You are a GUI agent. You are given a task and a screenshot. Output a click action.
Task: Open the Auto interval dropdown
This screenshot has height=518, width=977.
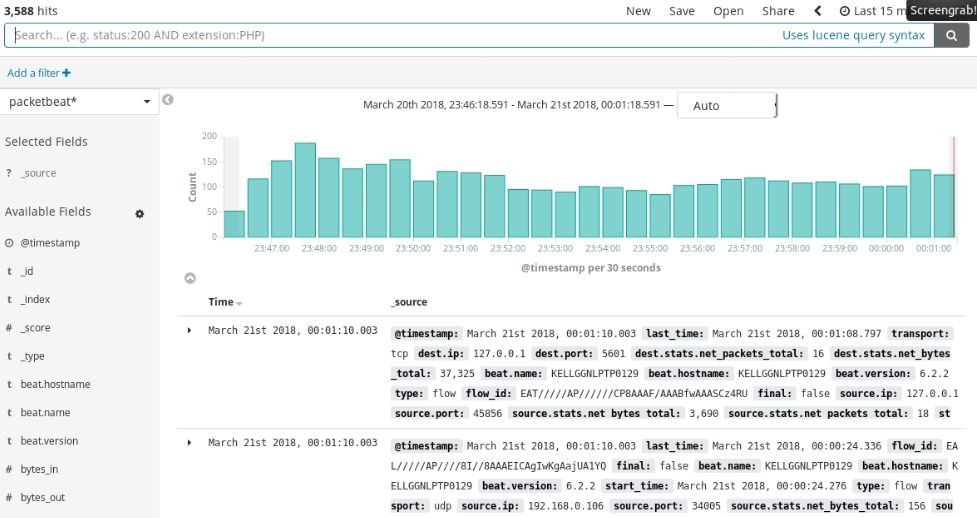(727, 105)
